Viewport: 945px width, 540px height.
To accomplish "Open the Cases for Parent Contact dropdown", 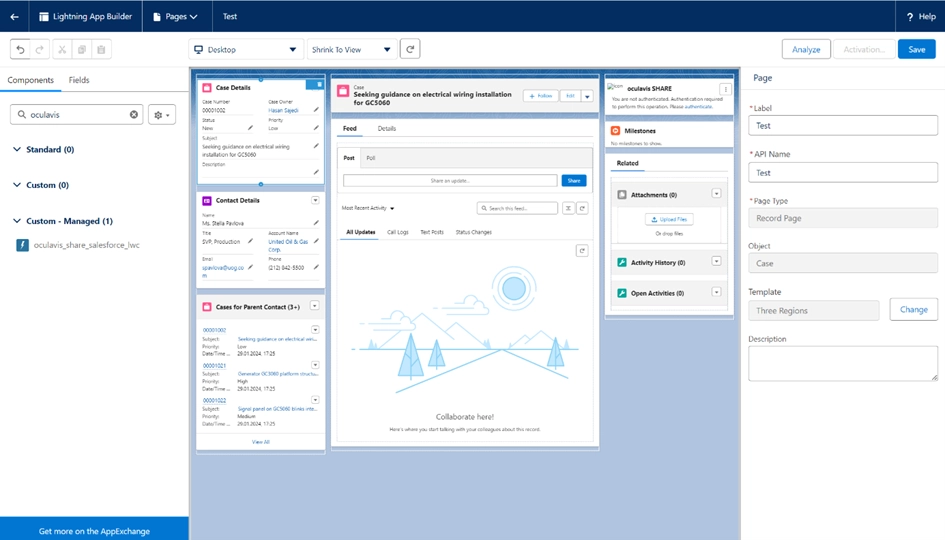I will (x=315, y=306).
